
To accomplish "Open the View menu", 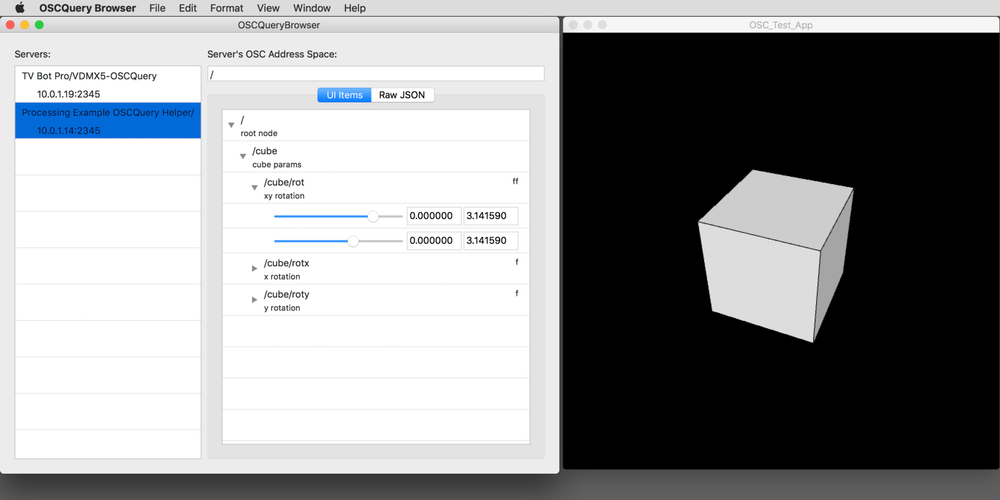I will click(x=268, y=8).
